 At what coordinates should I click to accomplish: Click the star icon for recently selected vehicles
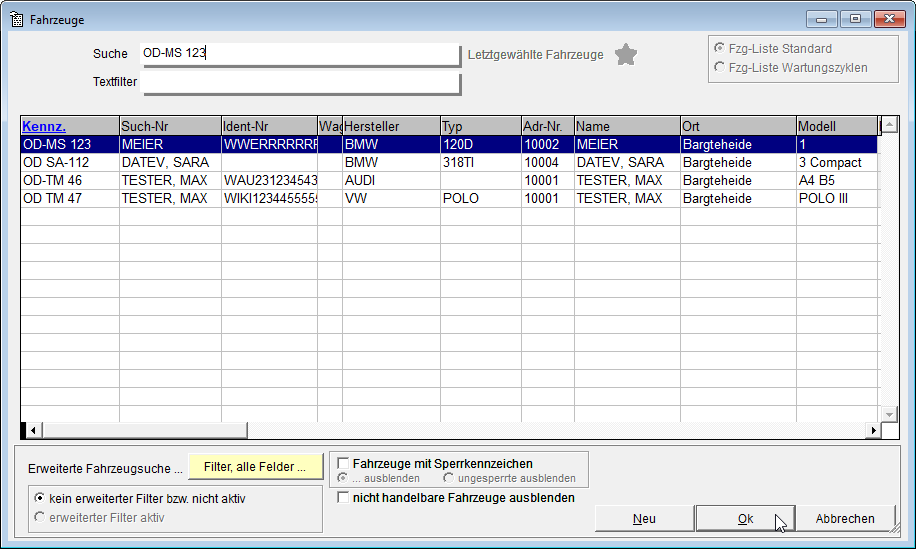click(x=626, y=55)
